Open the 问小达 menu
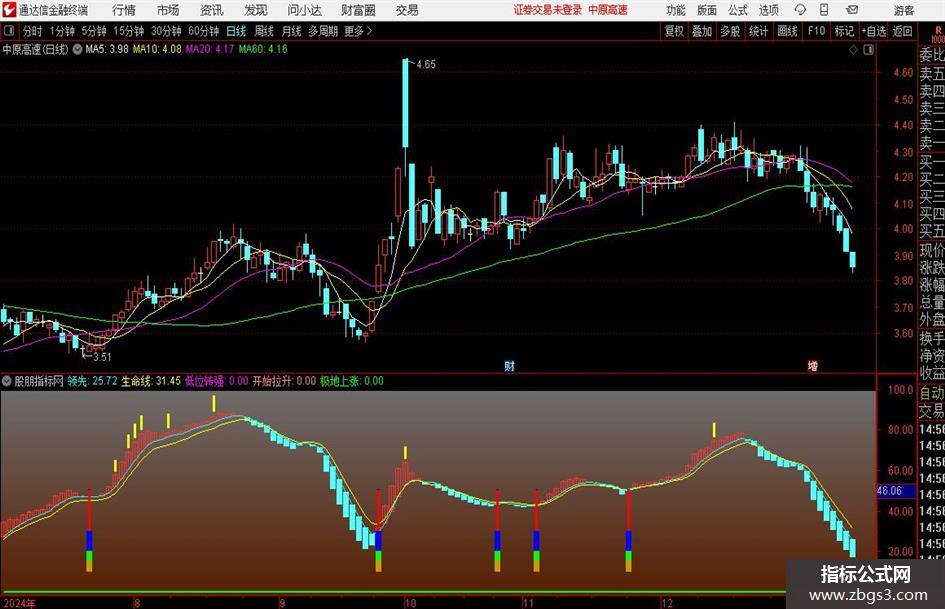This screenshot has height=609, width=945. (304, 10)
